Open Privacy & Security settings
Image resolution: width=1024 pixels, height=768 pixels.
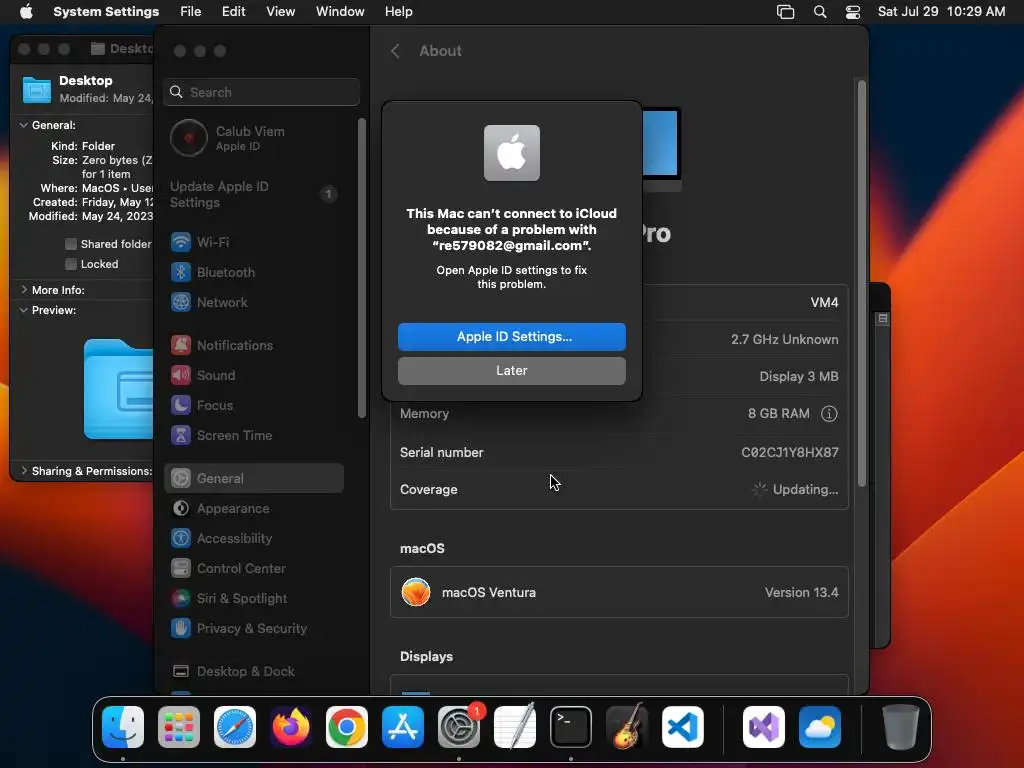[254, 628]
